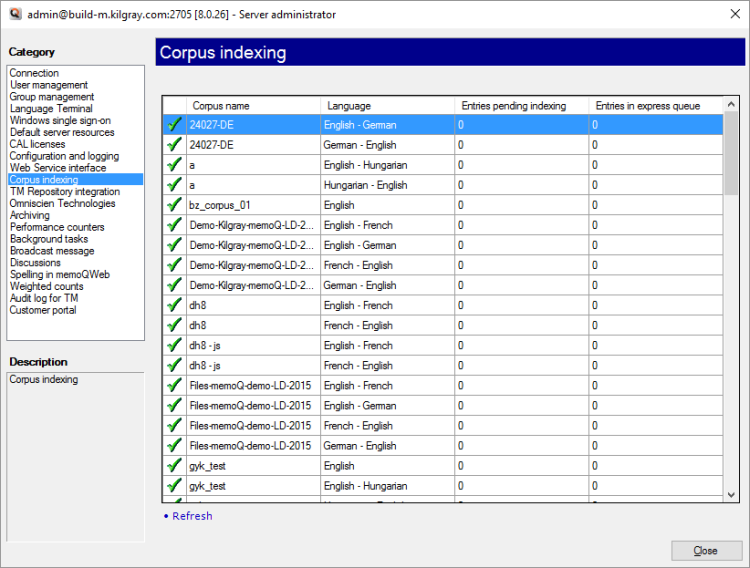Click scrollbar down arrow in corpus table
The width and height of the screenshot is (750, 568).
tap(732, 494)
